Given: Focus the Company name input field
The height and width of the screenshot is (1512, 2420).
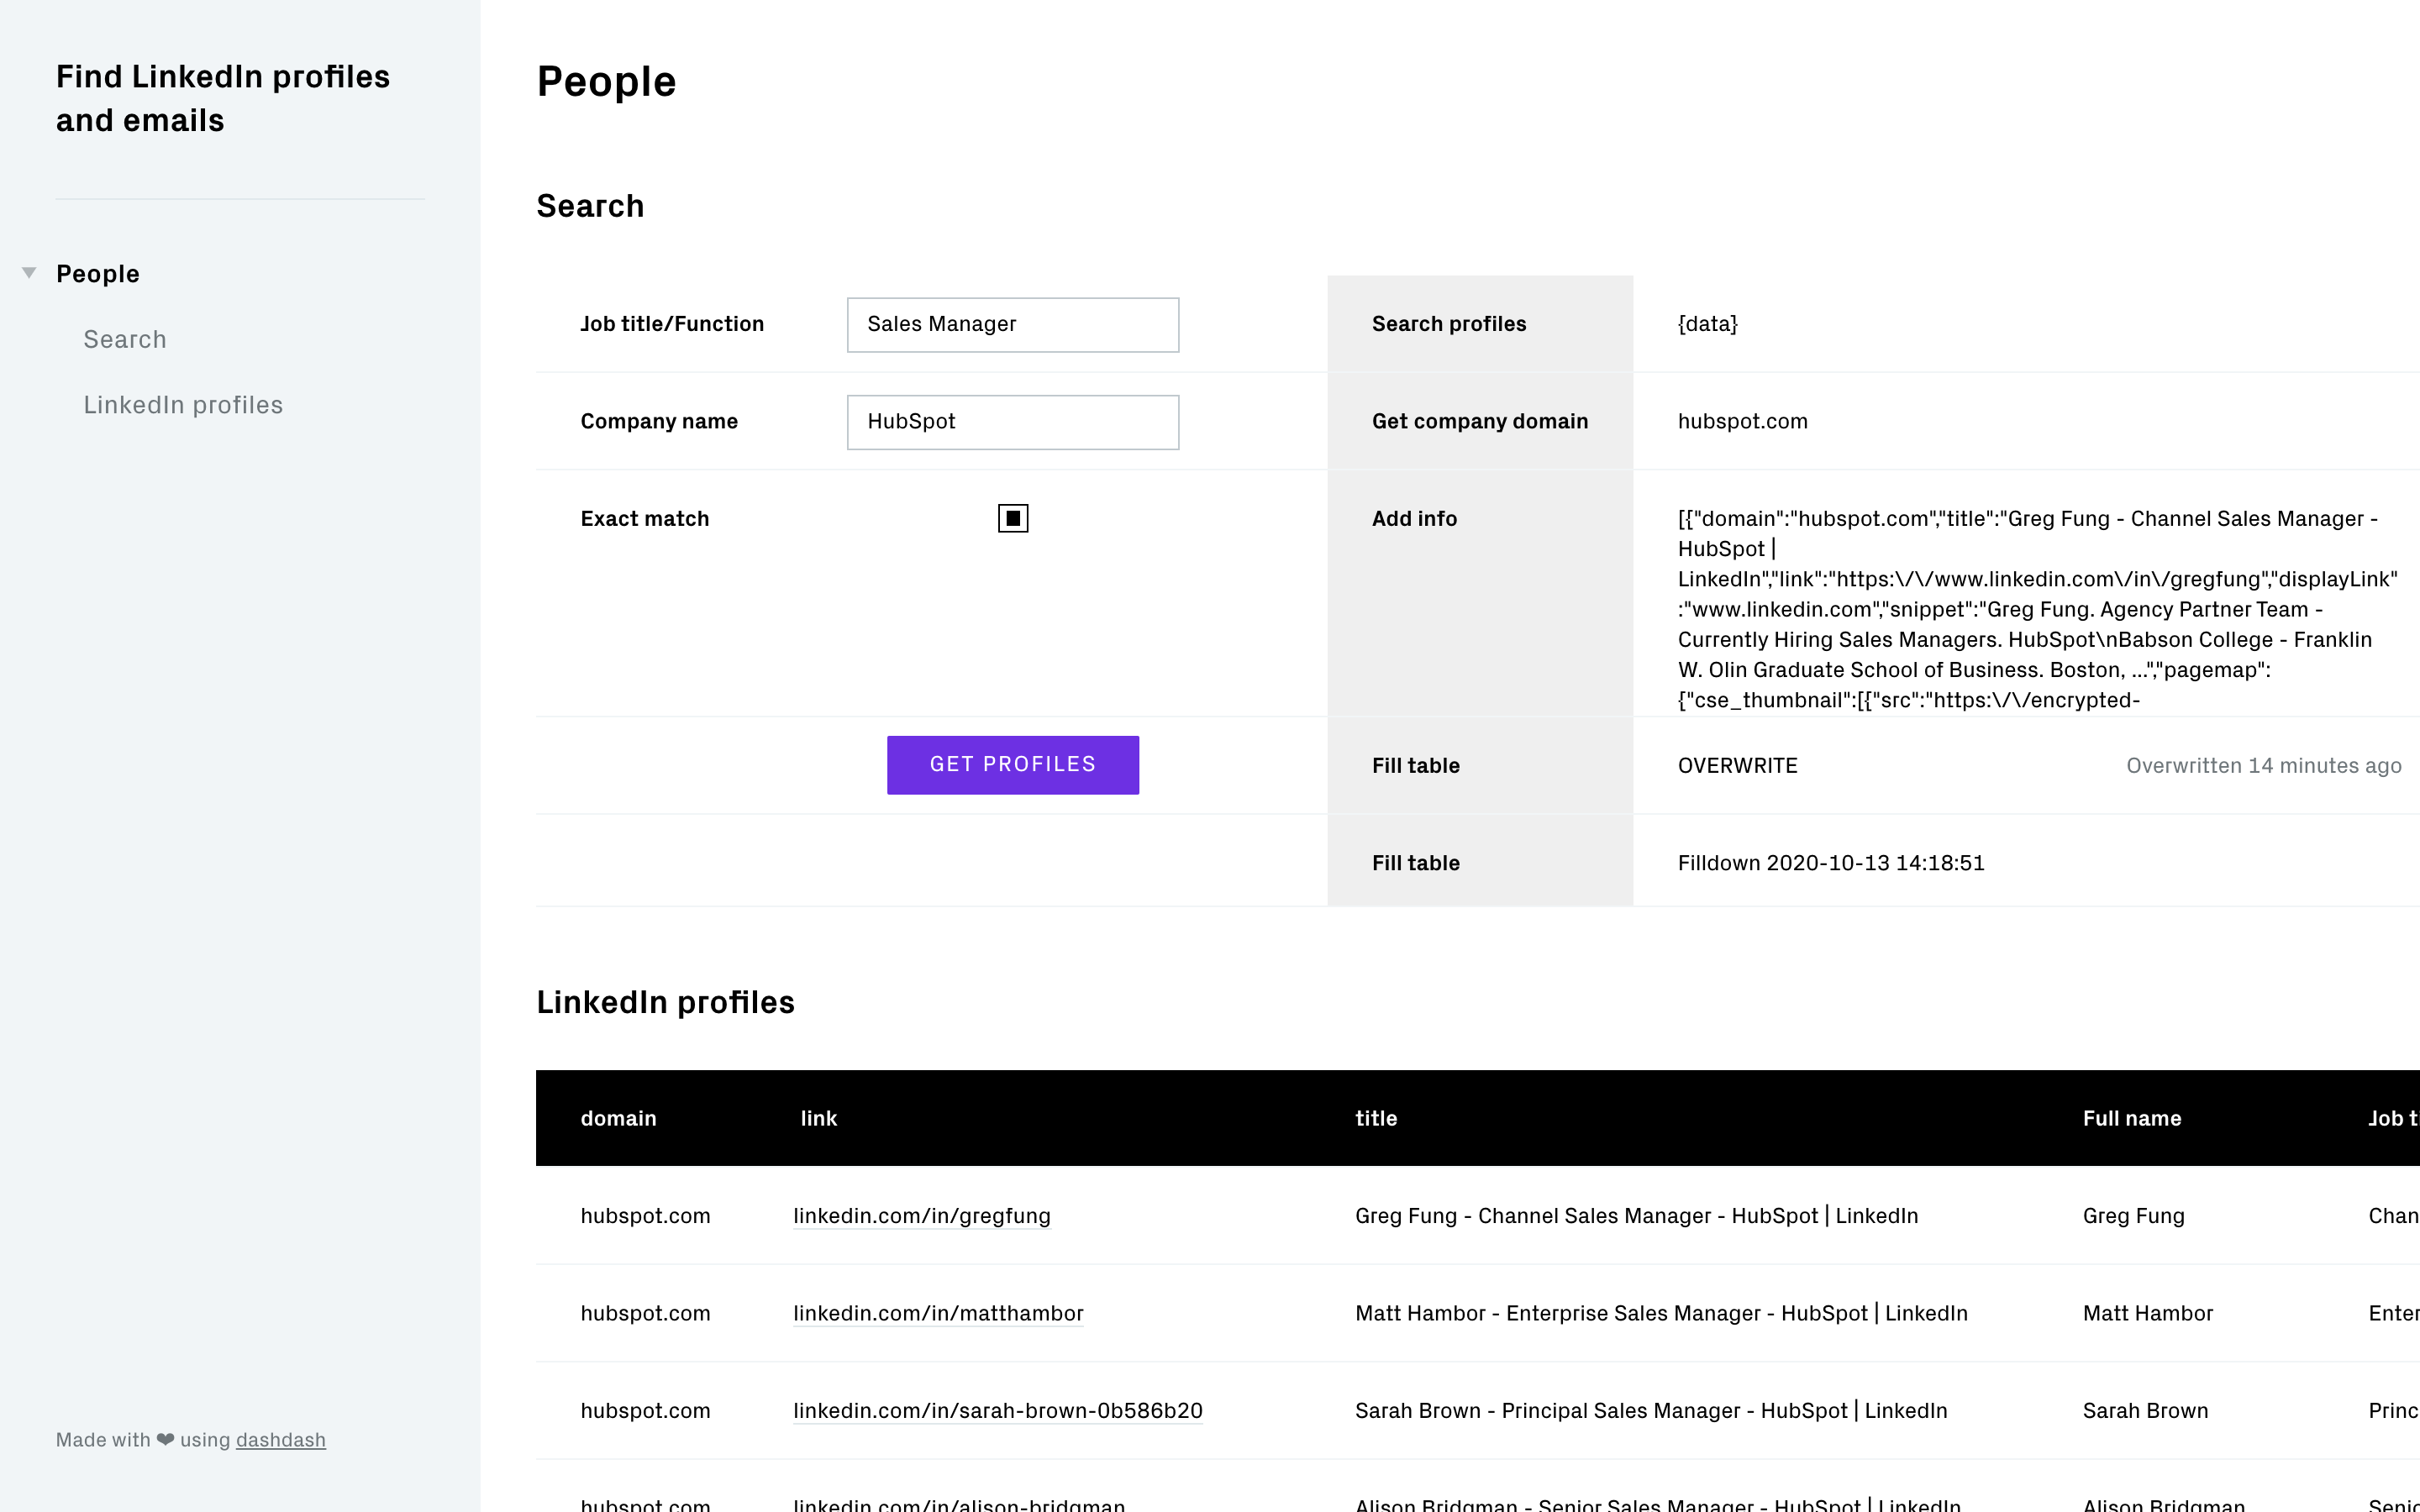Looking at the screenshot, I should [1012, 422].
